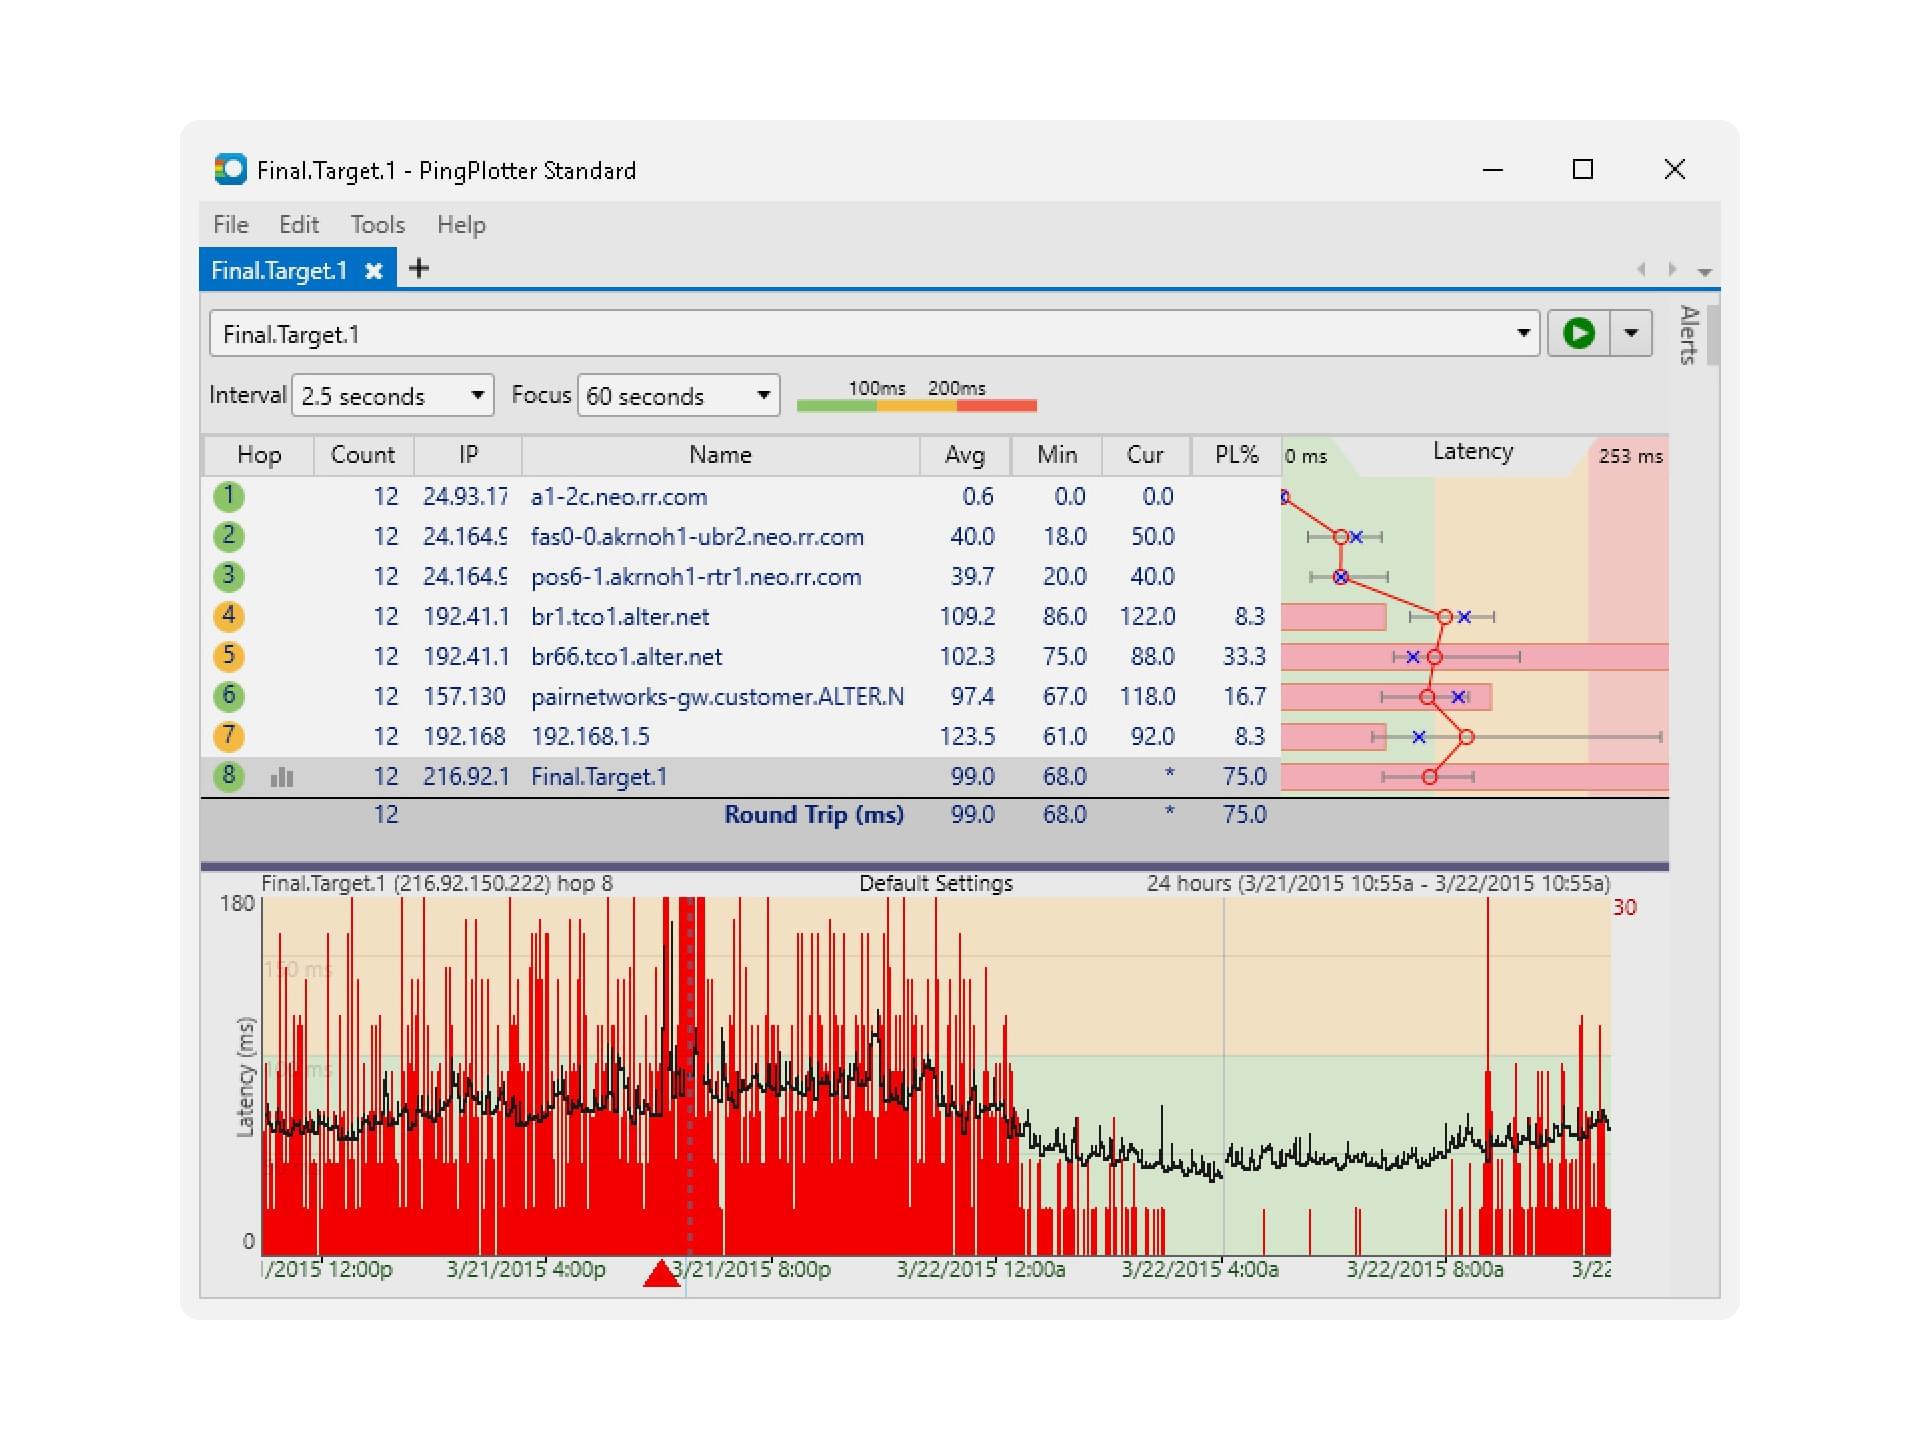Close the Final.Target.1 tab
This screenshot has height=1440, width=1920.
click(x=375, y=270)
